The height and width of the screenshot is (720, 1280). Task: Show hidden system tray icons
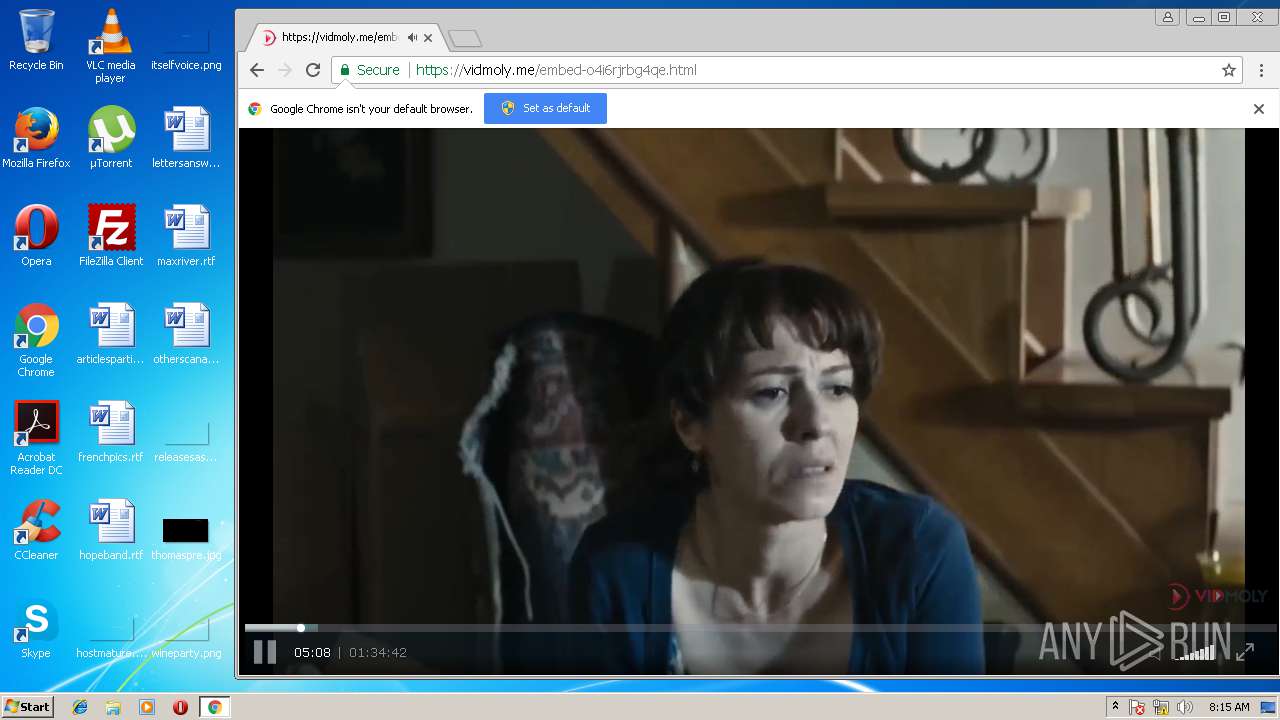(1115, 707)
